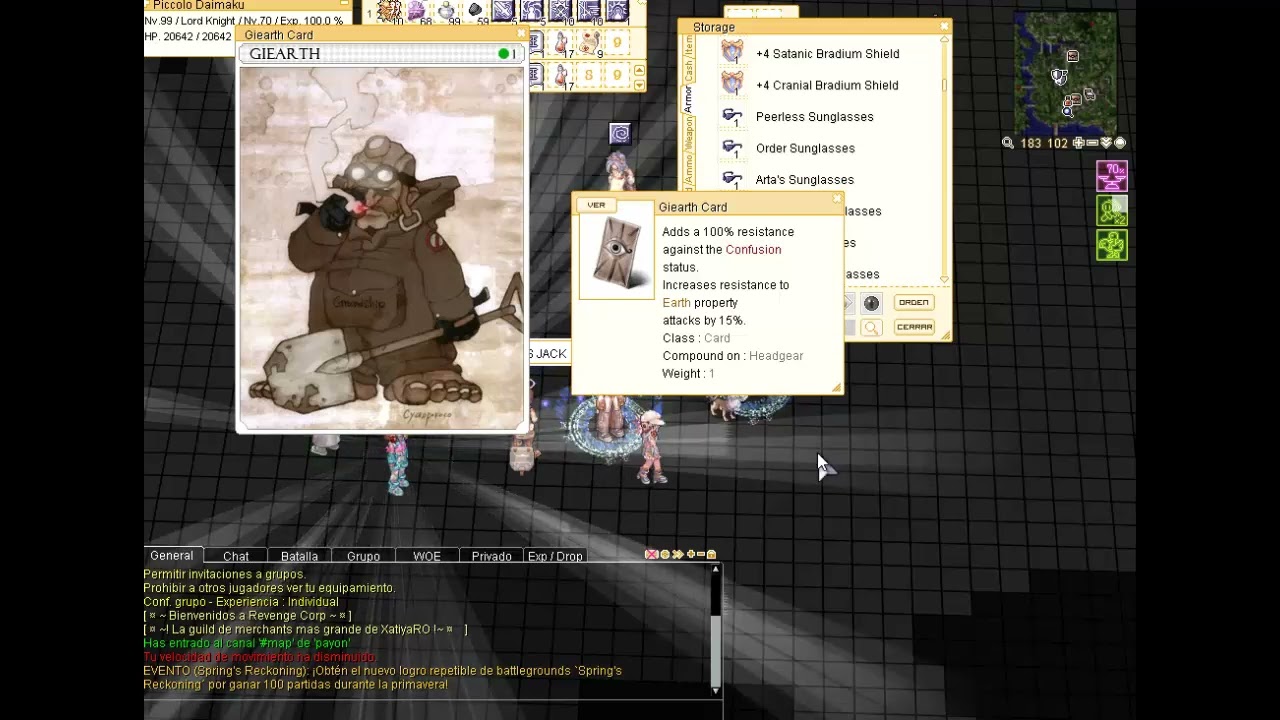Zoom out minimap with minus icon

point(1092,143)
